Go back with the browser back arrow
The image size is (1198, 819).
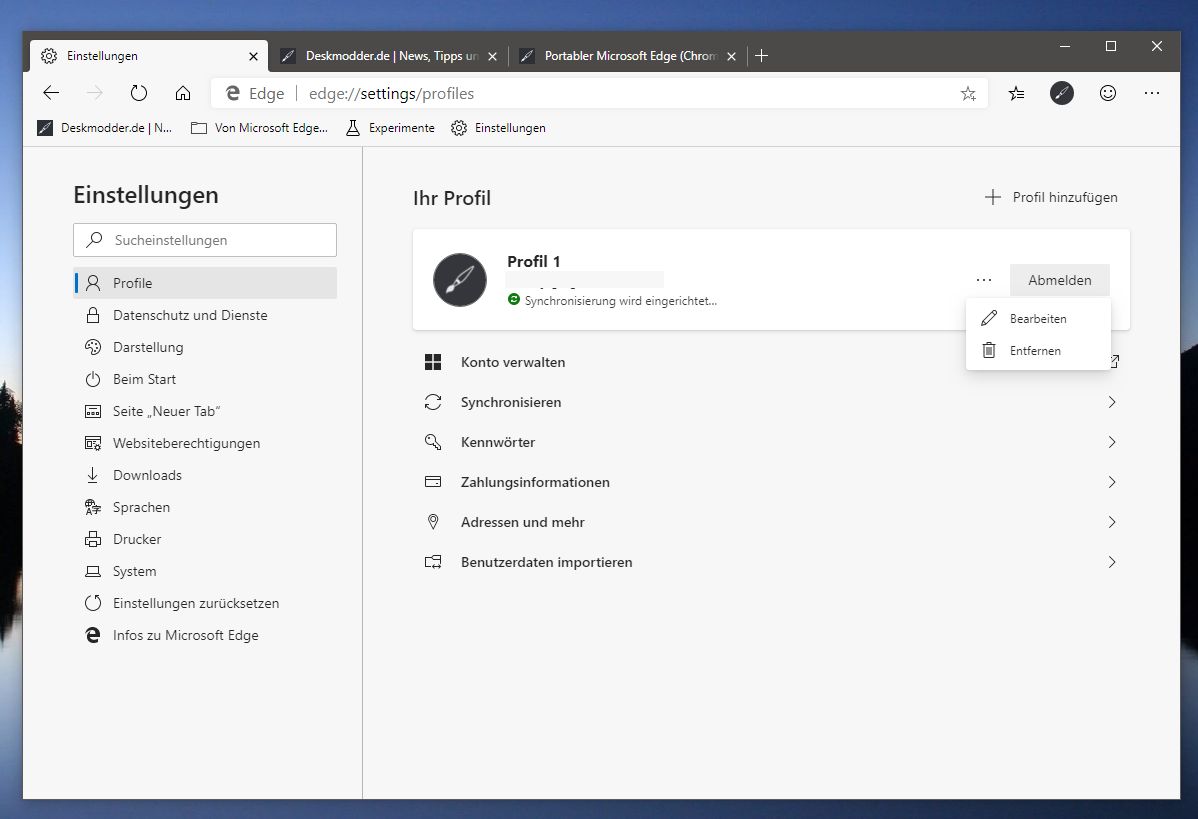tap(51, 93)
